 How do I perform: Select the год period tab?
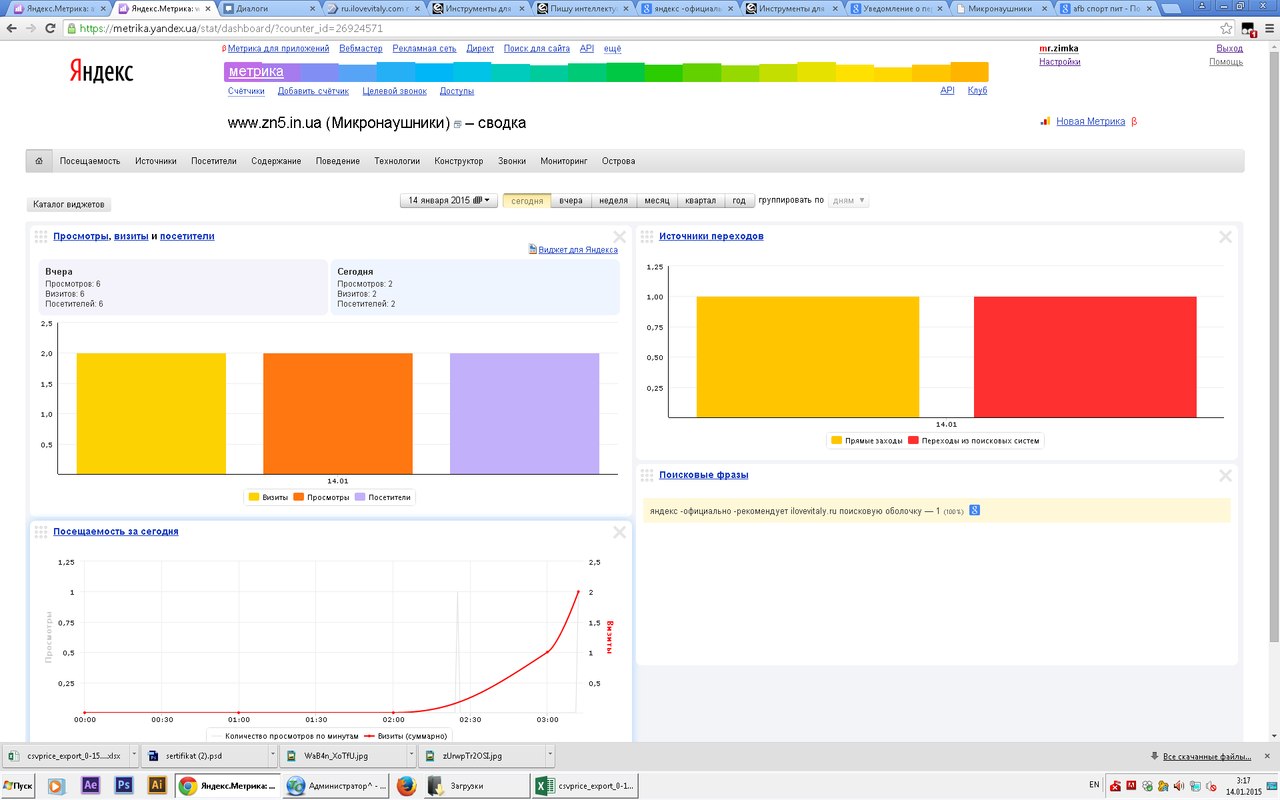pos(739,201)
